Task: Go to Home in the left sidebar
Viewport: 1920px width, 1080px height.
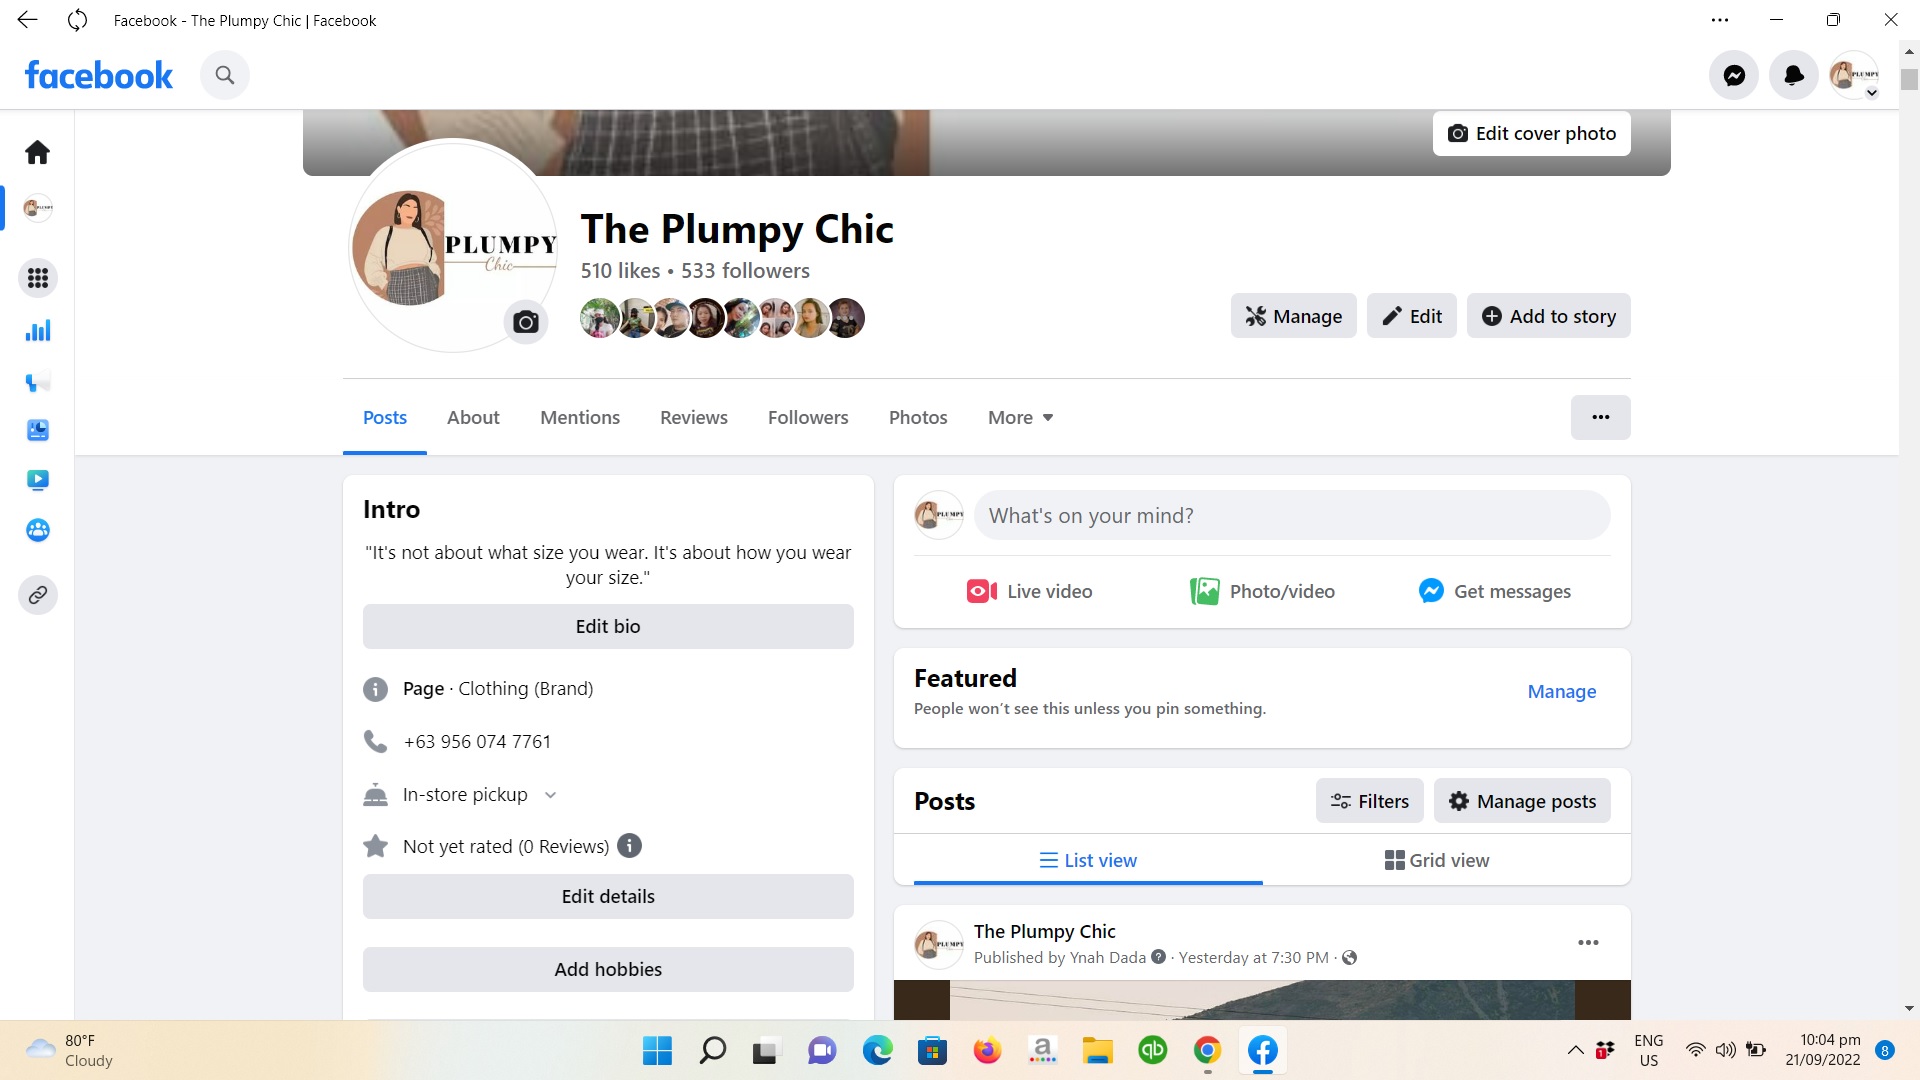Action: 37,152
